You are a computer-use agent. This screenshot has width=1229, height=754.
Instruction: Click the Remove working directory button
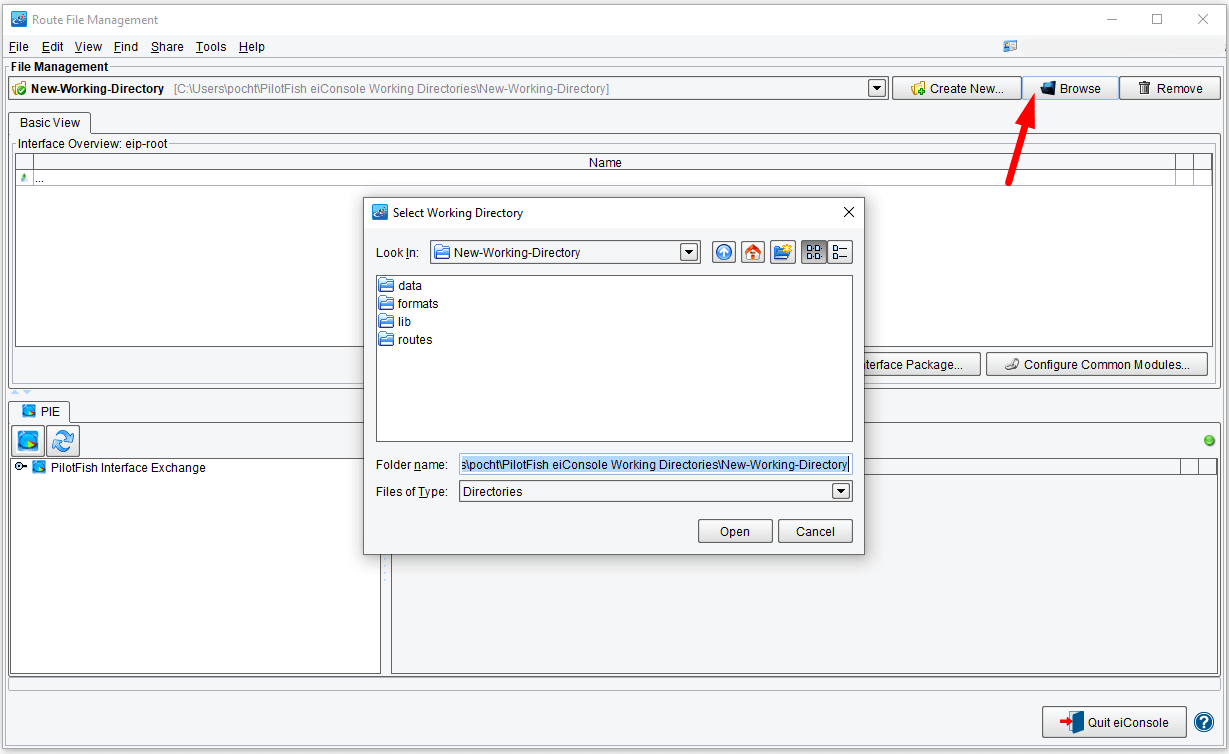point(1170,88)
